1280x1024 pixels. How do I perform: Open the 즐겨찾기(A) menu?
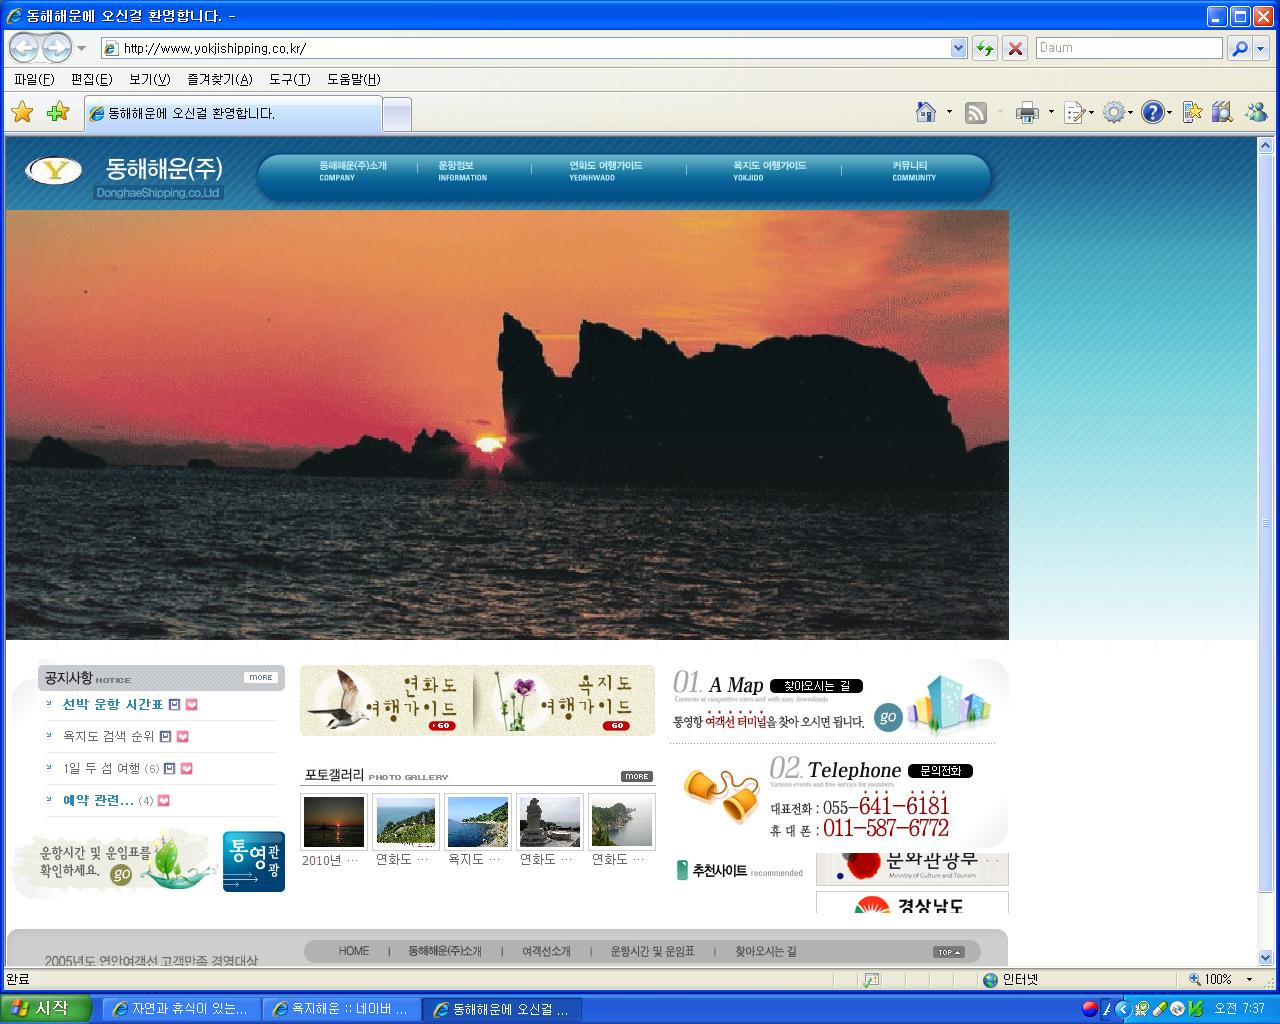pyautogui.click(x=219, y=79)
